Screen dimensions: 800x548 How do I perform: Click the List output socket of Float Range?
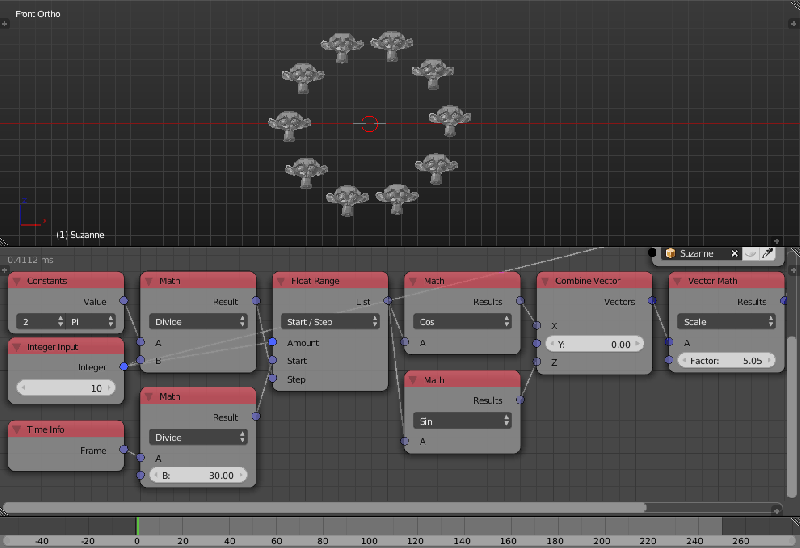388,301
